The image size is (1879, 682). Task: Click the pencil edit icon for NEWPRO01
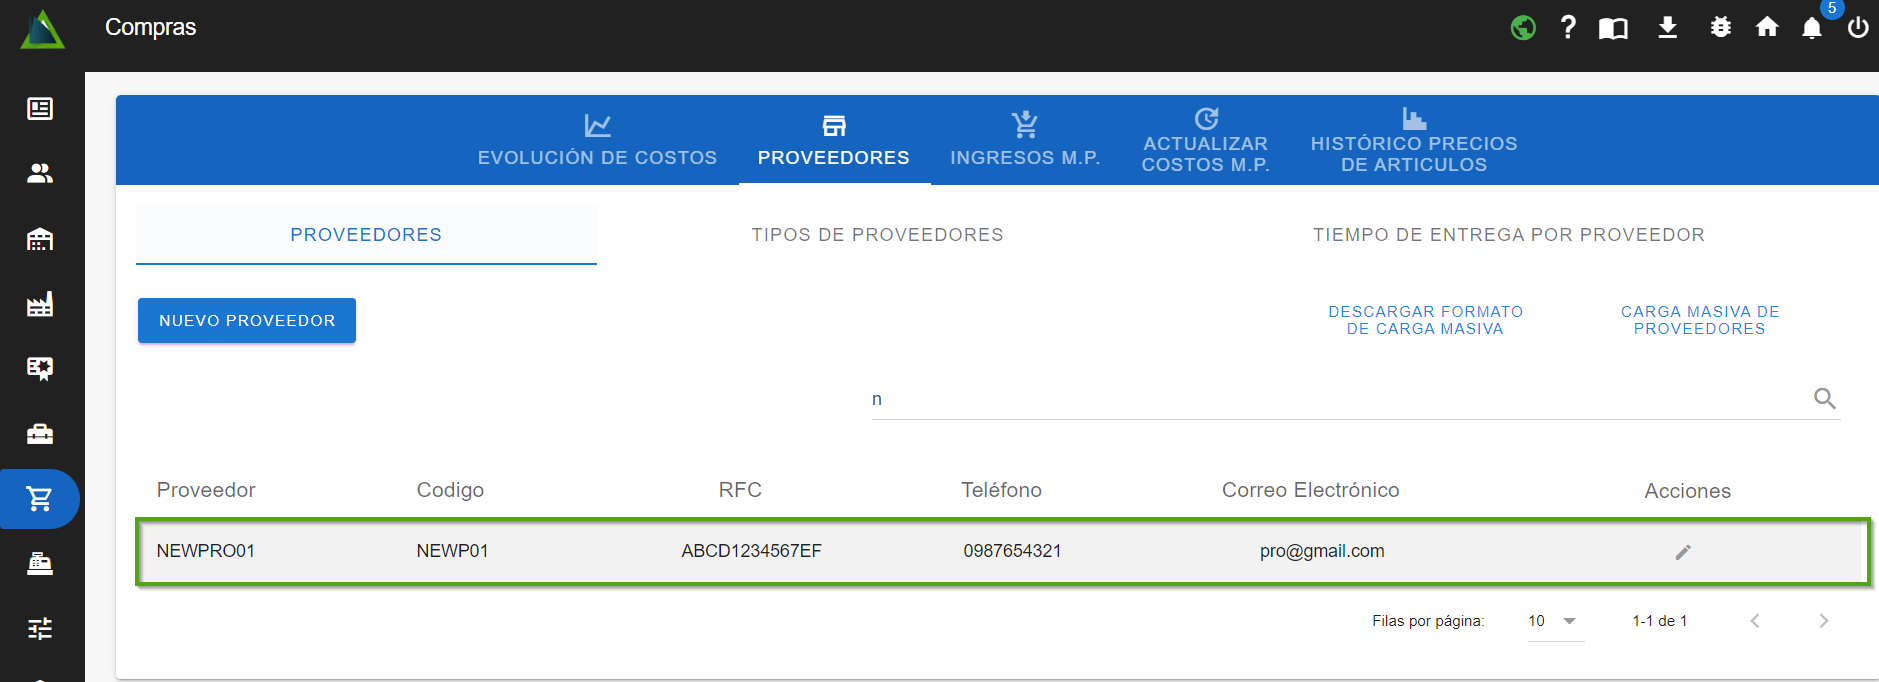tap(1683, 552)
